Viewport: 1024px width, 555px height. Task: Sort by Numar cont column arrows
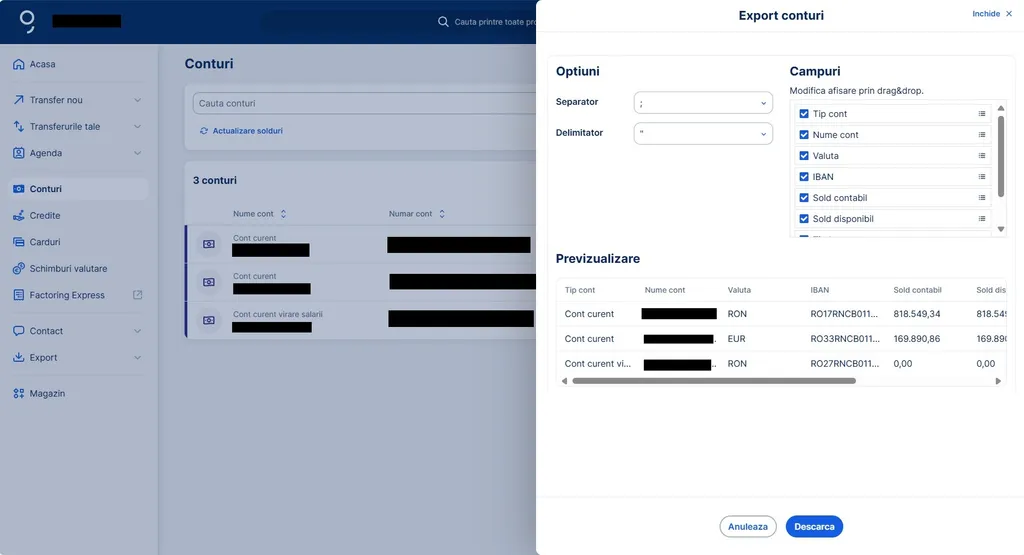click(x=442, y=214)
